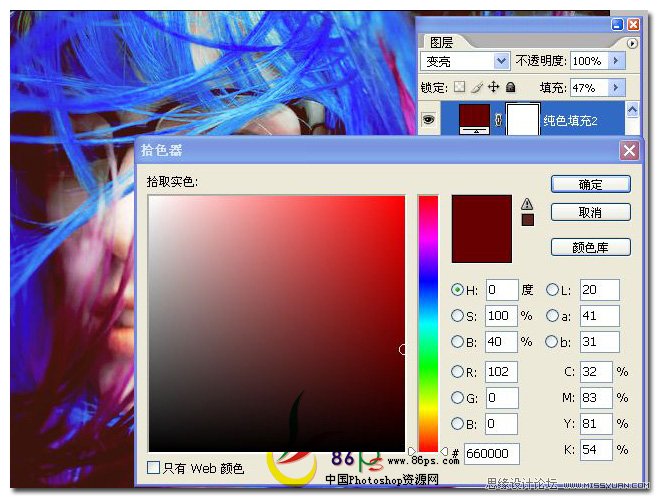The width and height of the screenshot is (660, 500).
Task: Click the Lab b field showing 31
Action: tap(600, 342)
